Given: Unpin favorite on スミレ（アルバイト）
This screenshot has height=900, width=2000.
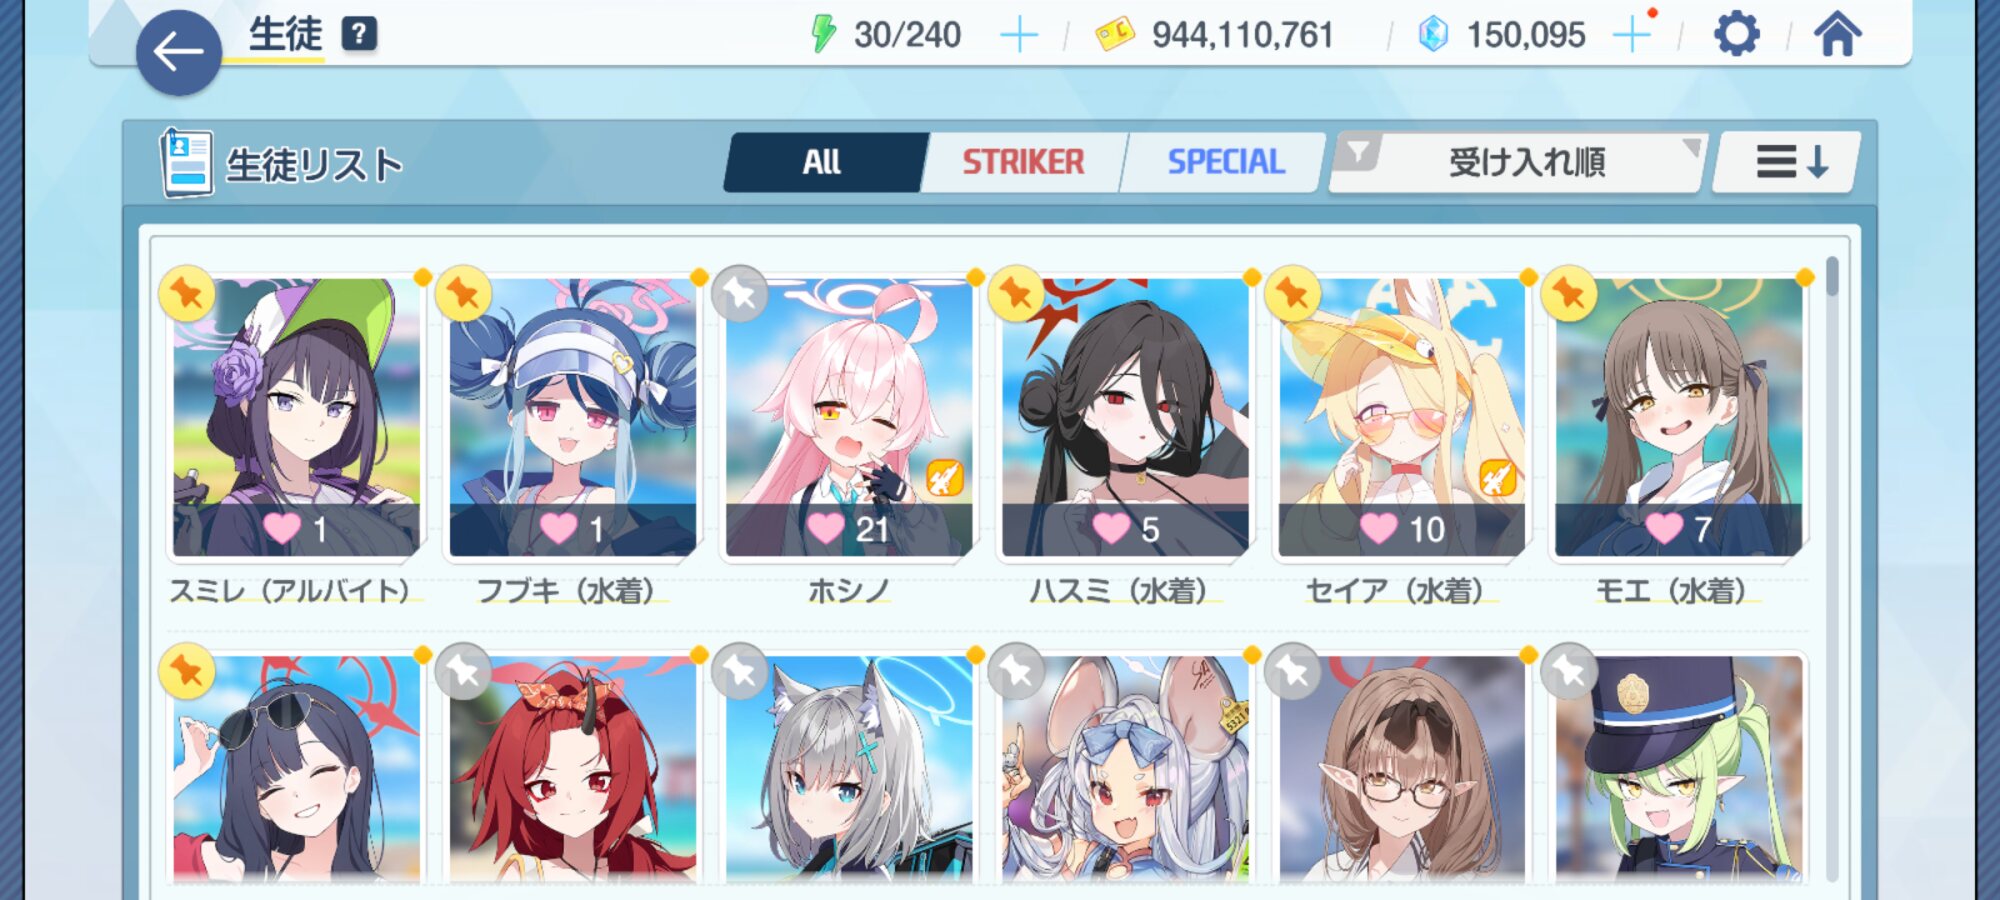Looking at the screenshot, I should [187, 294].
